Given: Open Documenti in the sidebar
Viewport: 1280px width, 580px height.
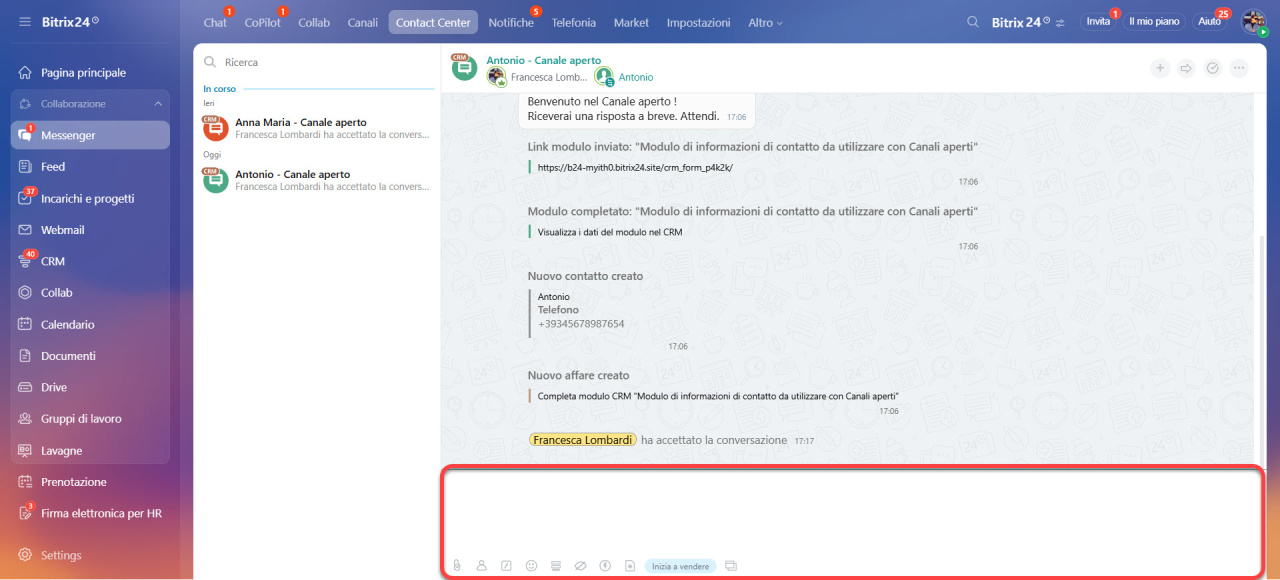Looking at the screenshot, I should click(x=90, y=356).
